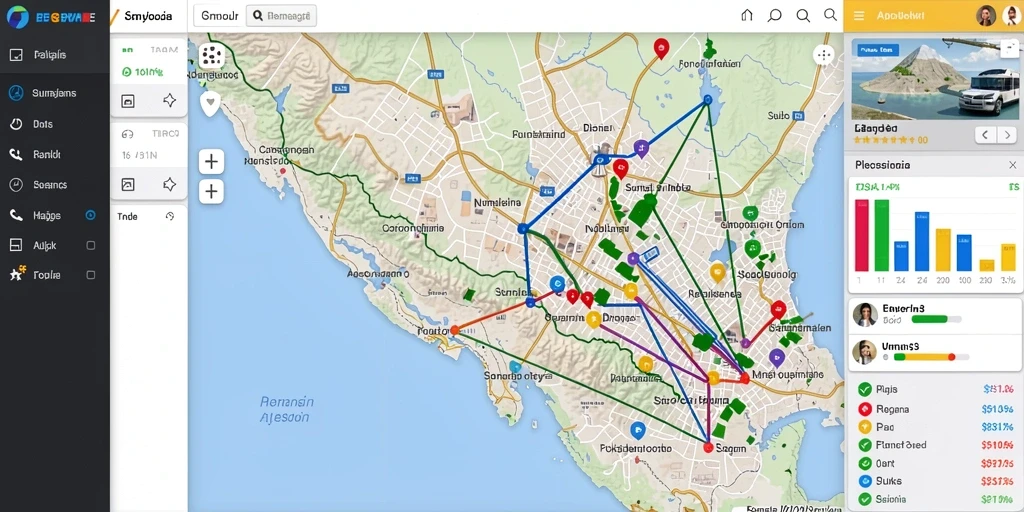Click the star icon in first side card
This screenshot has height=512, width=1024.
pos(169,100)
